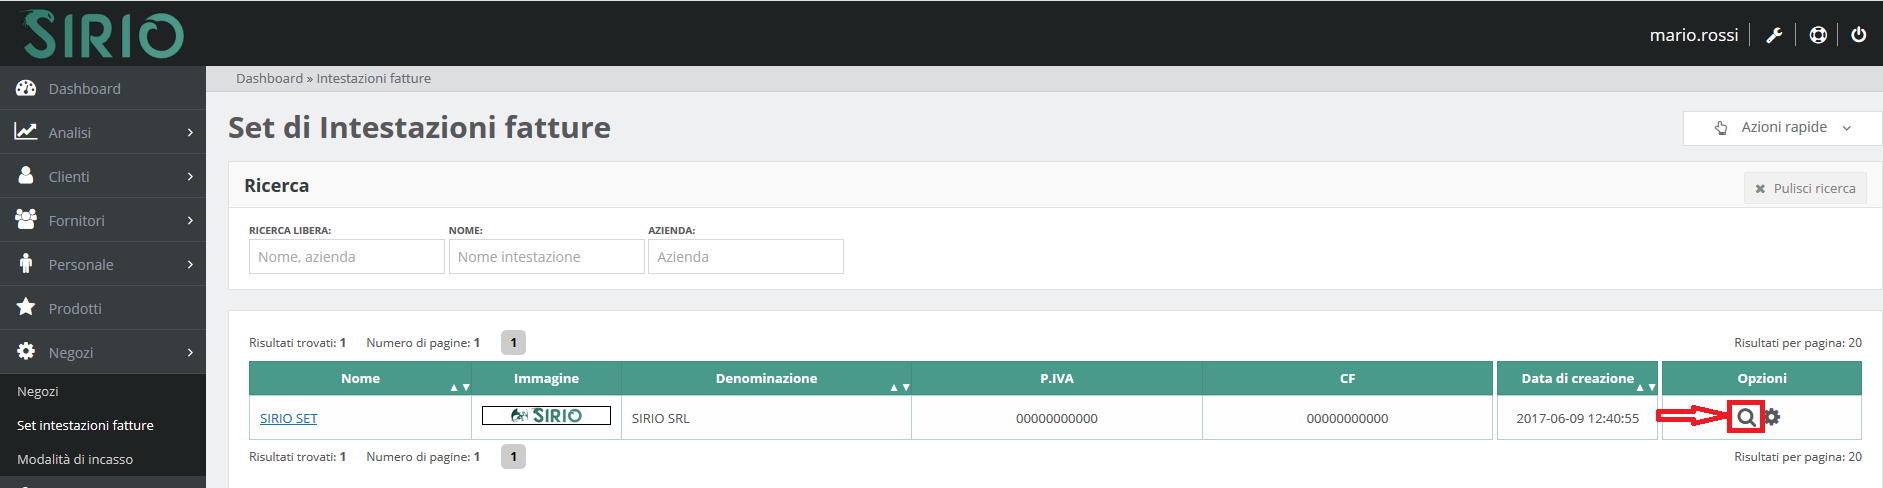Click the gear settings icon in Opzioni

tap(1772, 417)
